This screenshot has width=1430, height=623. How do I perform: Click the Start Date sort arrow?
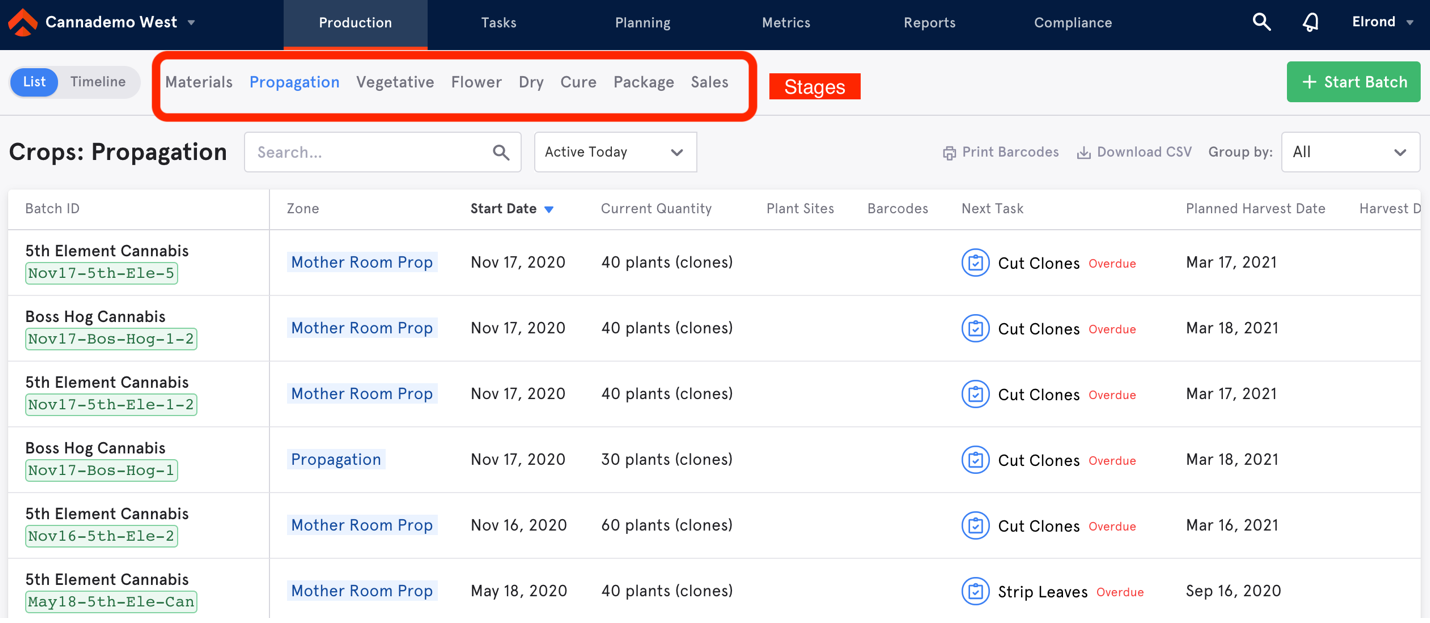coord(549,209)
